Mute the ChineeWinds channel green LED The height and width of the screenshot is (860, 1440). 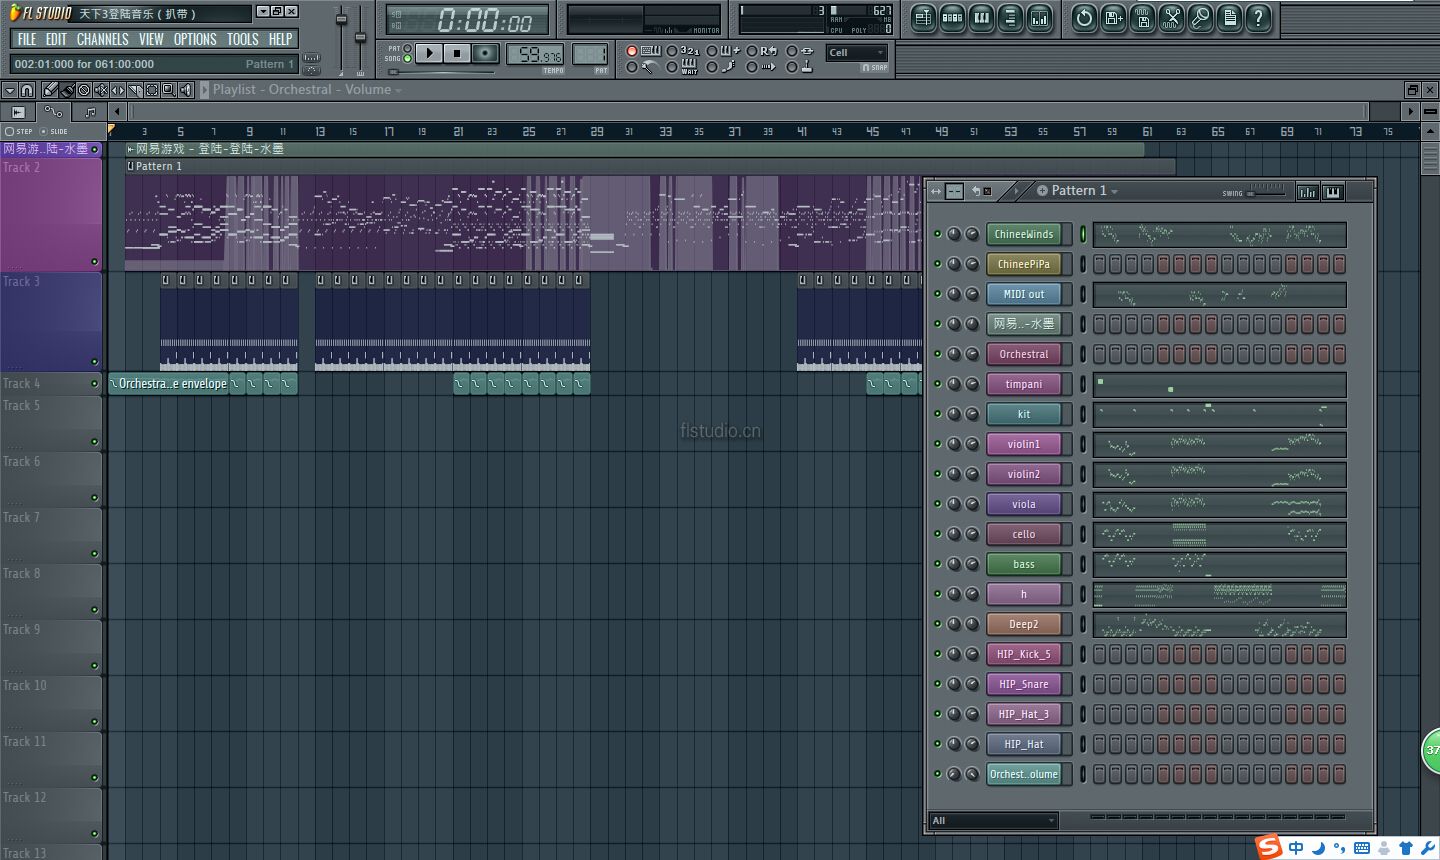click(x=937, y=234)
